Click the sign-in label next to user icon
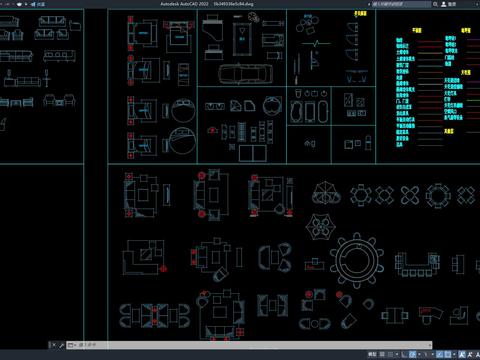480x360 pixels. coord(452,4)
